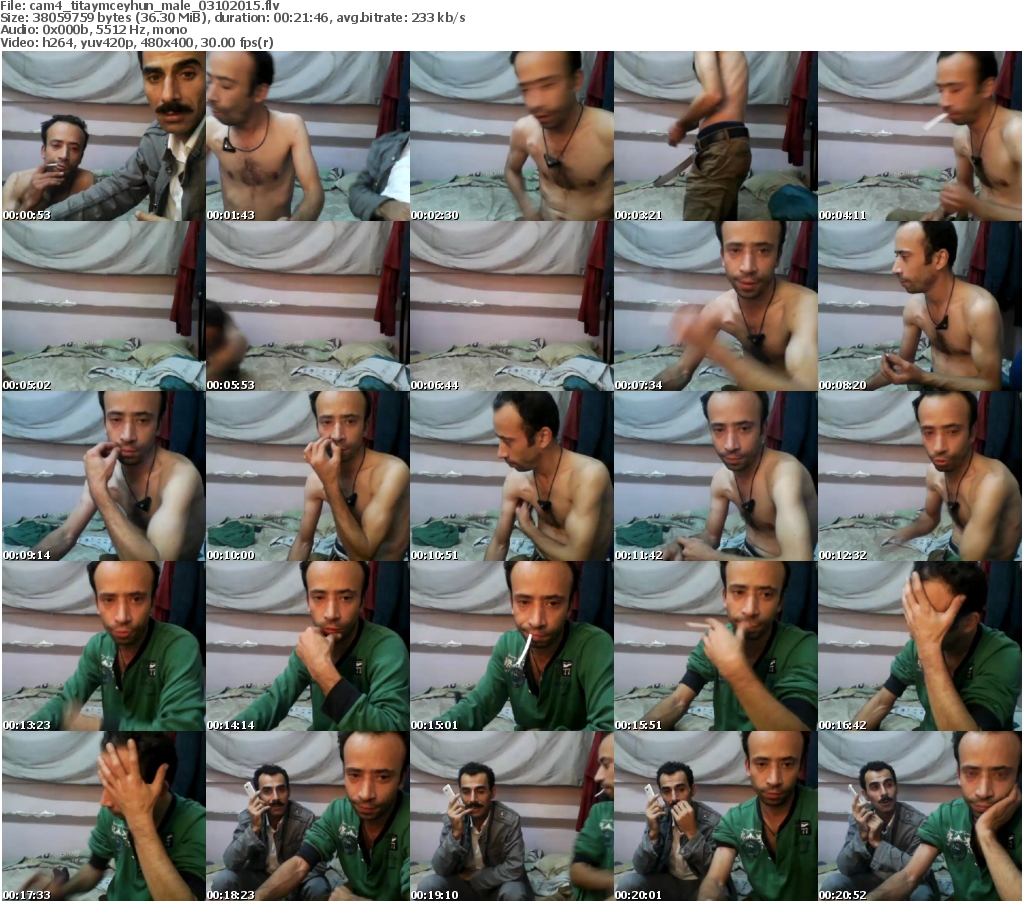Open the frame timestamped 00:06:44
Viewport: 1024px width, 901px height.
[x=511, y=306]
